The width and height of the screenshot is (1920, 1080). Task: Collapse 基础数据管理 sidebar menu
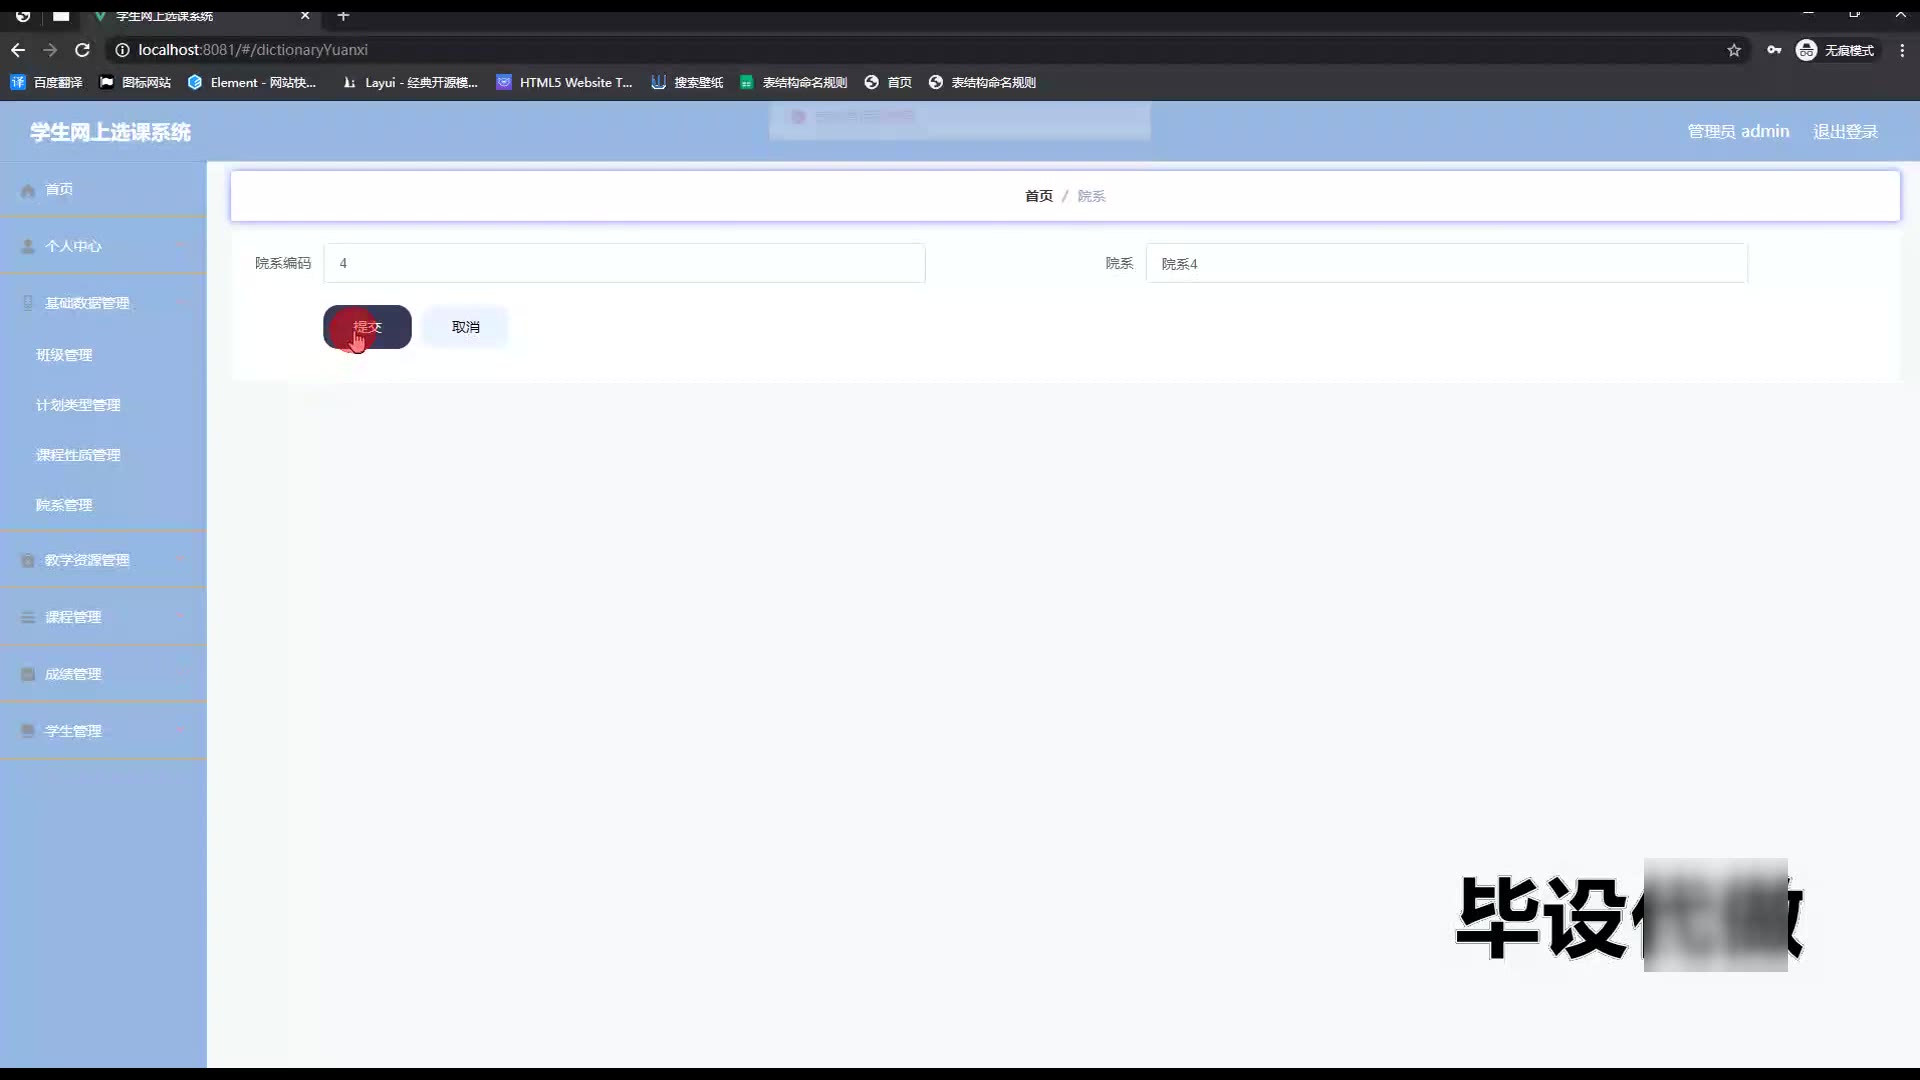coord(103,303)
